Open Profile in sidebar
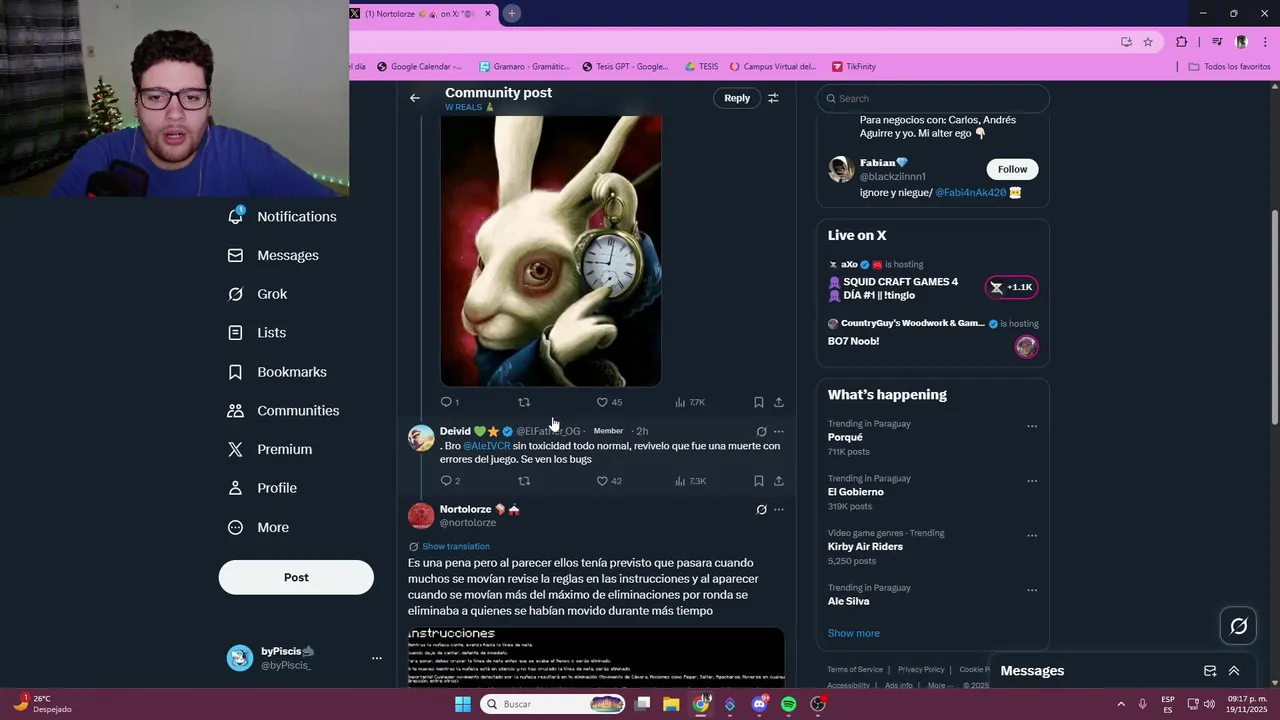1280x720 pixels. 262,488
